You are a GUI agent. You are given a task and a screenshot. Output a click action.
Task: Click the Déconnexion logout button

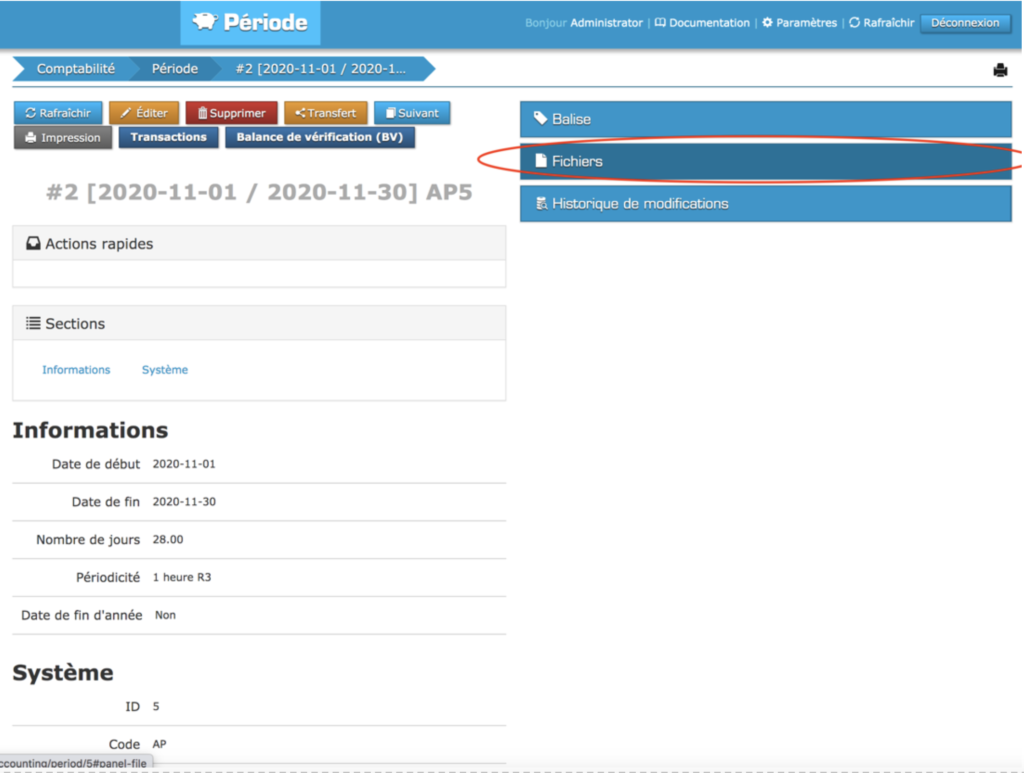coord(965,23)
